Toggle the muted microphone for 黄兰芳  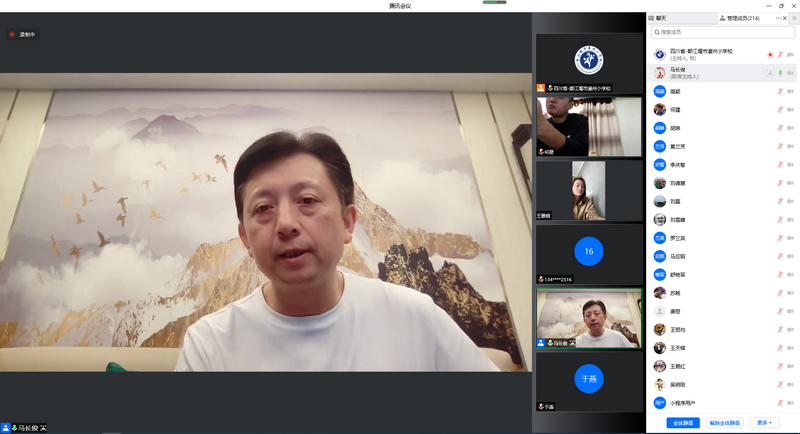click(779, 146)
